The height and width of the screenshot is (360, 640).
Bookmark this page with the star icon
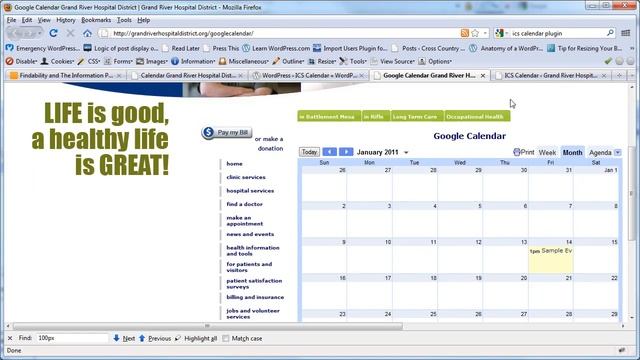475,33
